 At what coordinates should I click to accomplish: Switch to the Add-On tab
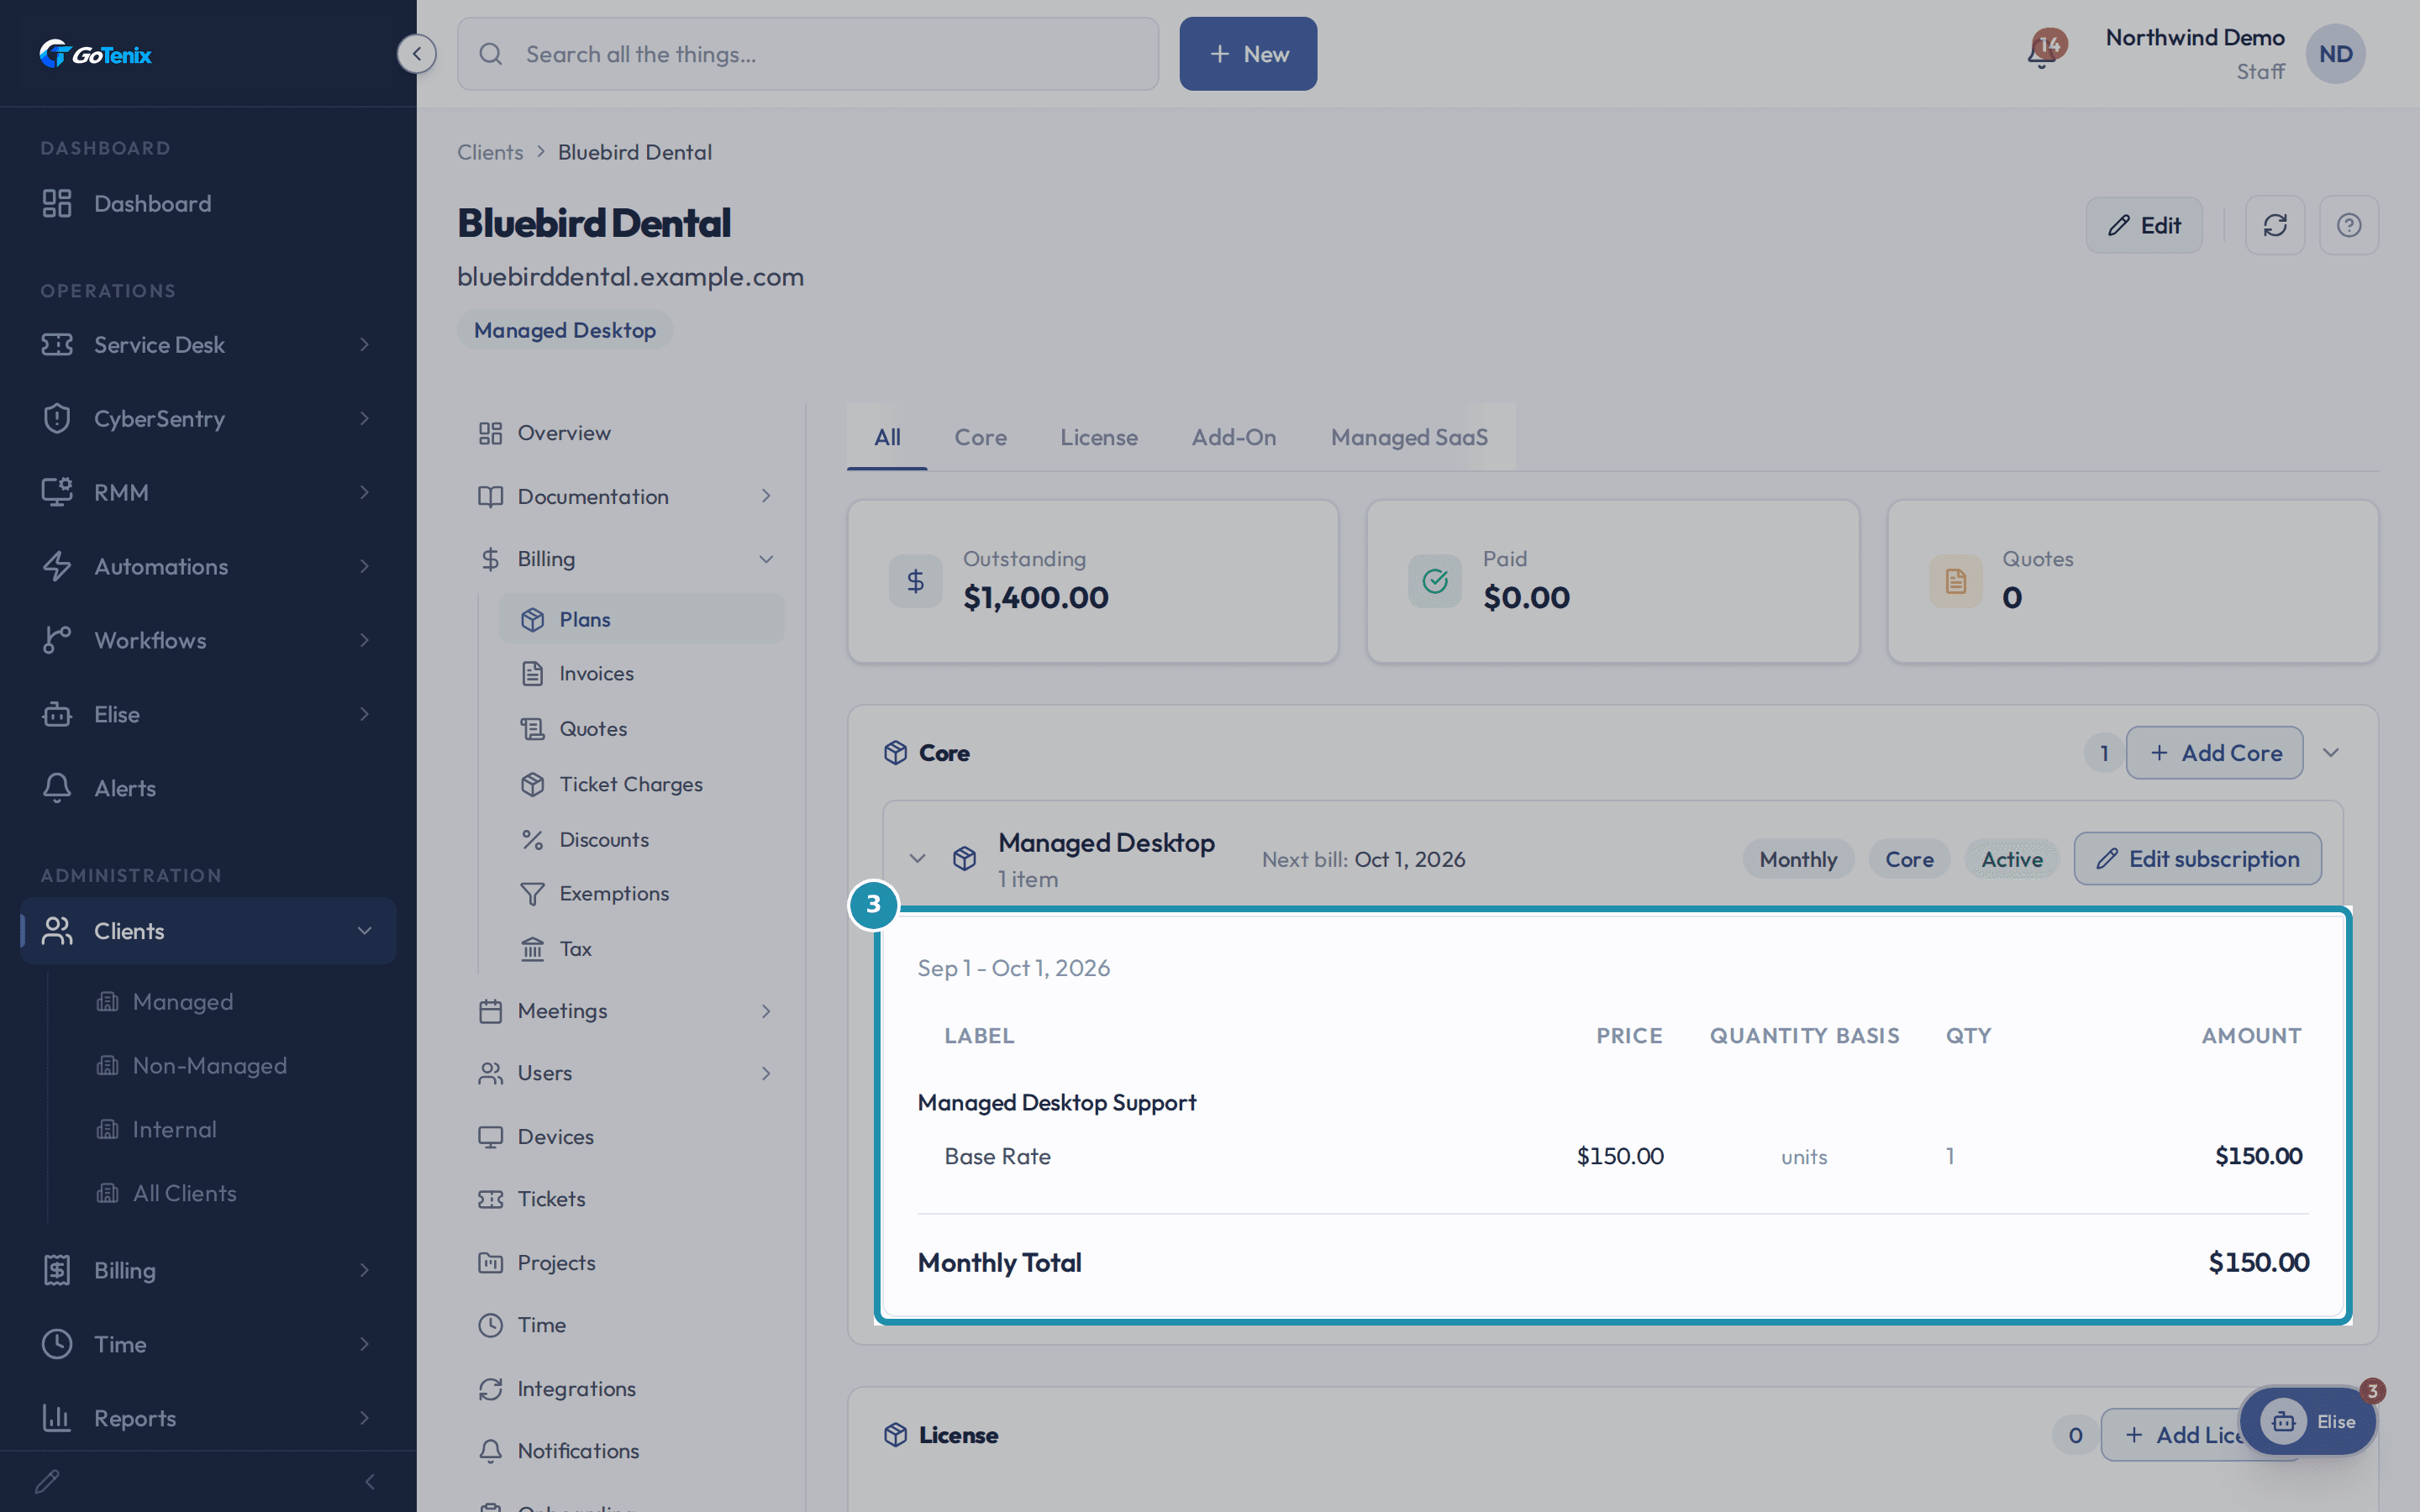[1234, 437]
